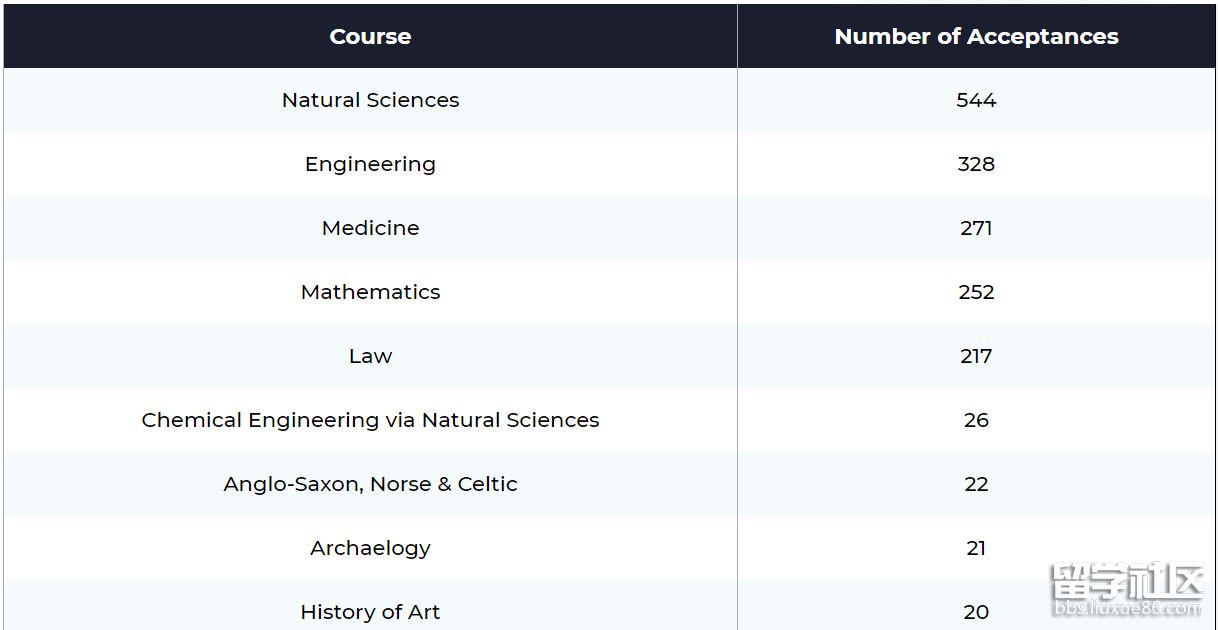Click Chemical Engineering via Natural Sciences

click(370, 420)
